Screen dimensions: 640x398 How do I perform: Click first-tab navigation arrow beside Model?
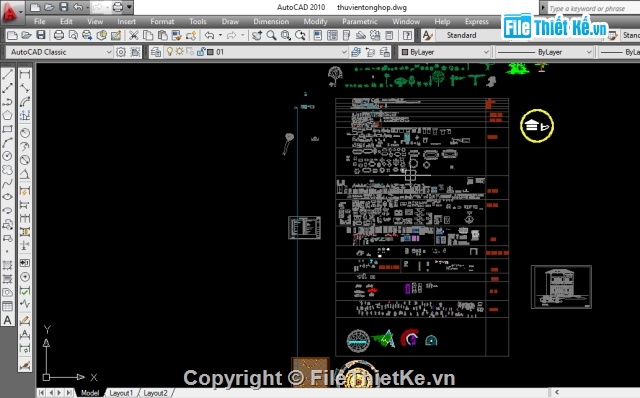coord(42,393)
